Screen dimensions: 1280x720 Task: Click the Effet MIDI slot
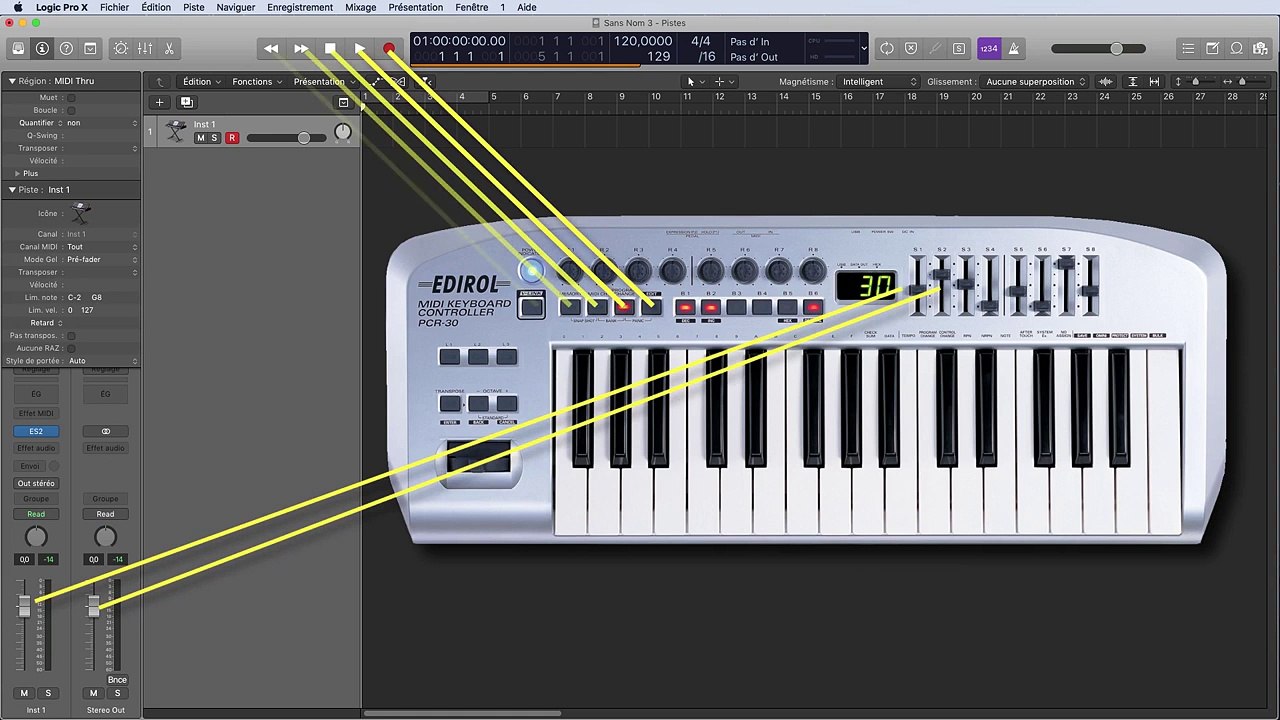click(x=36, y=413)
